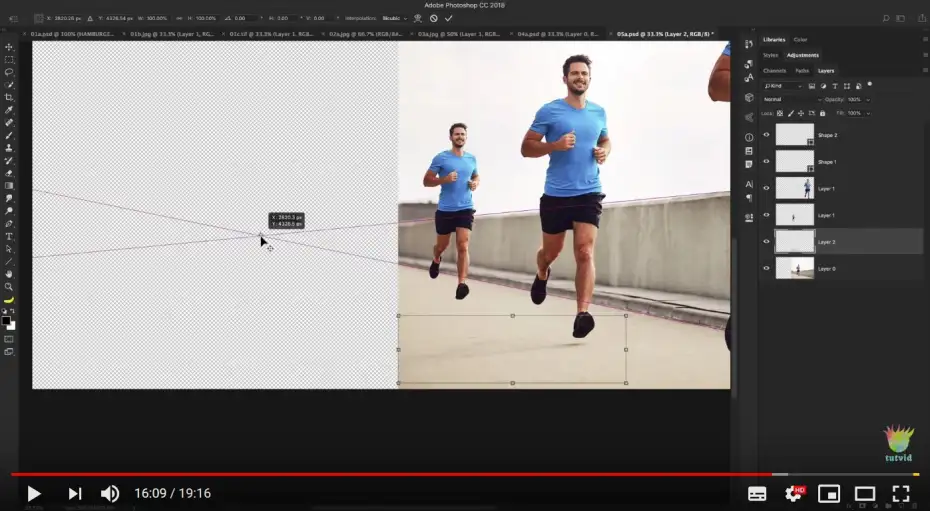Screen dimensions: 930x511
Task: Select the Lasso tool
Action: tap(9, 72)
